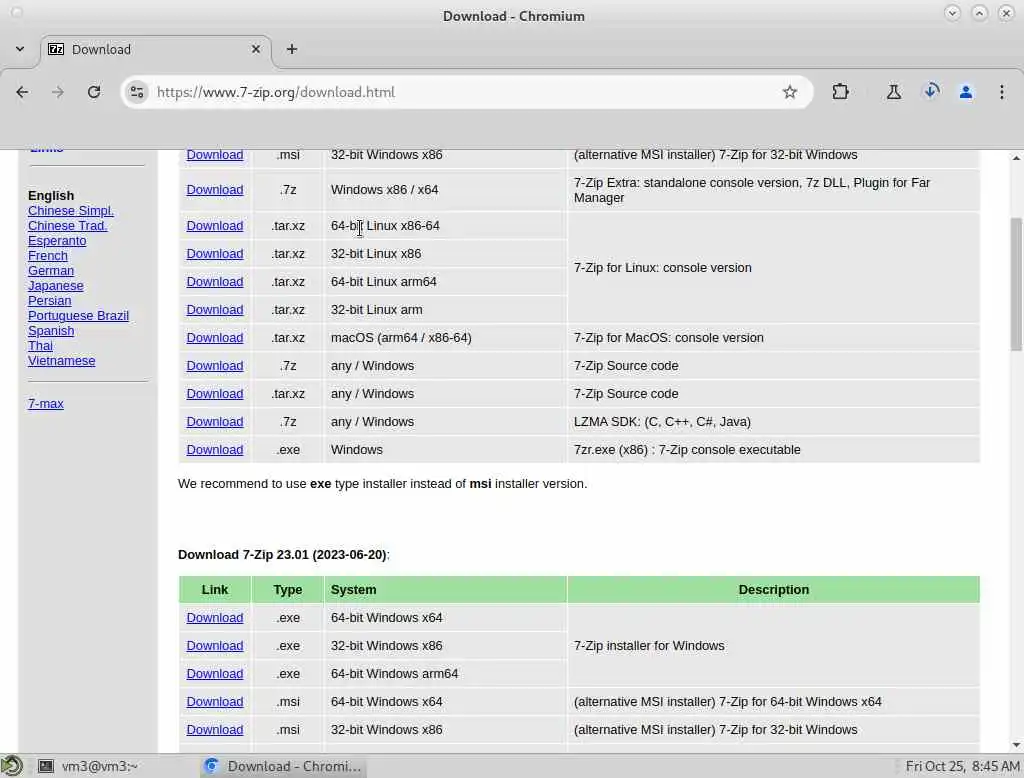Click the 'Type' column header
Viewport: 1024px width, 778px height.
(x=287, y=590)
